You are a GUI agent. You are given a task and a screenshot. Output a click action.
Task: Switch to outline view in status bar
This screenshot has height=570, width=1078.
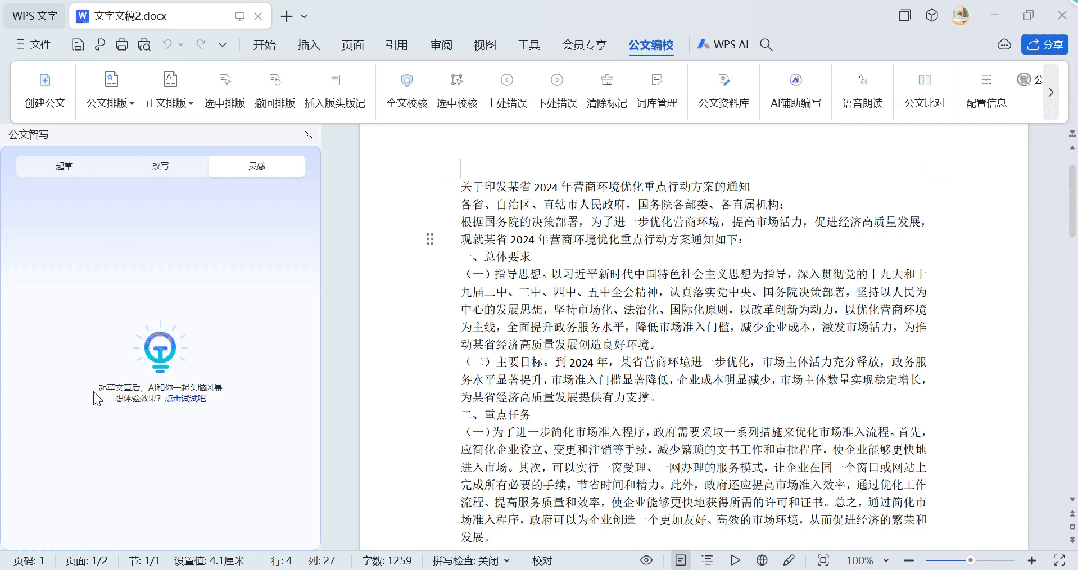point(707,560)
